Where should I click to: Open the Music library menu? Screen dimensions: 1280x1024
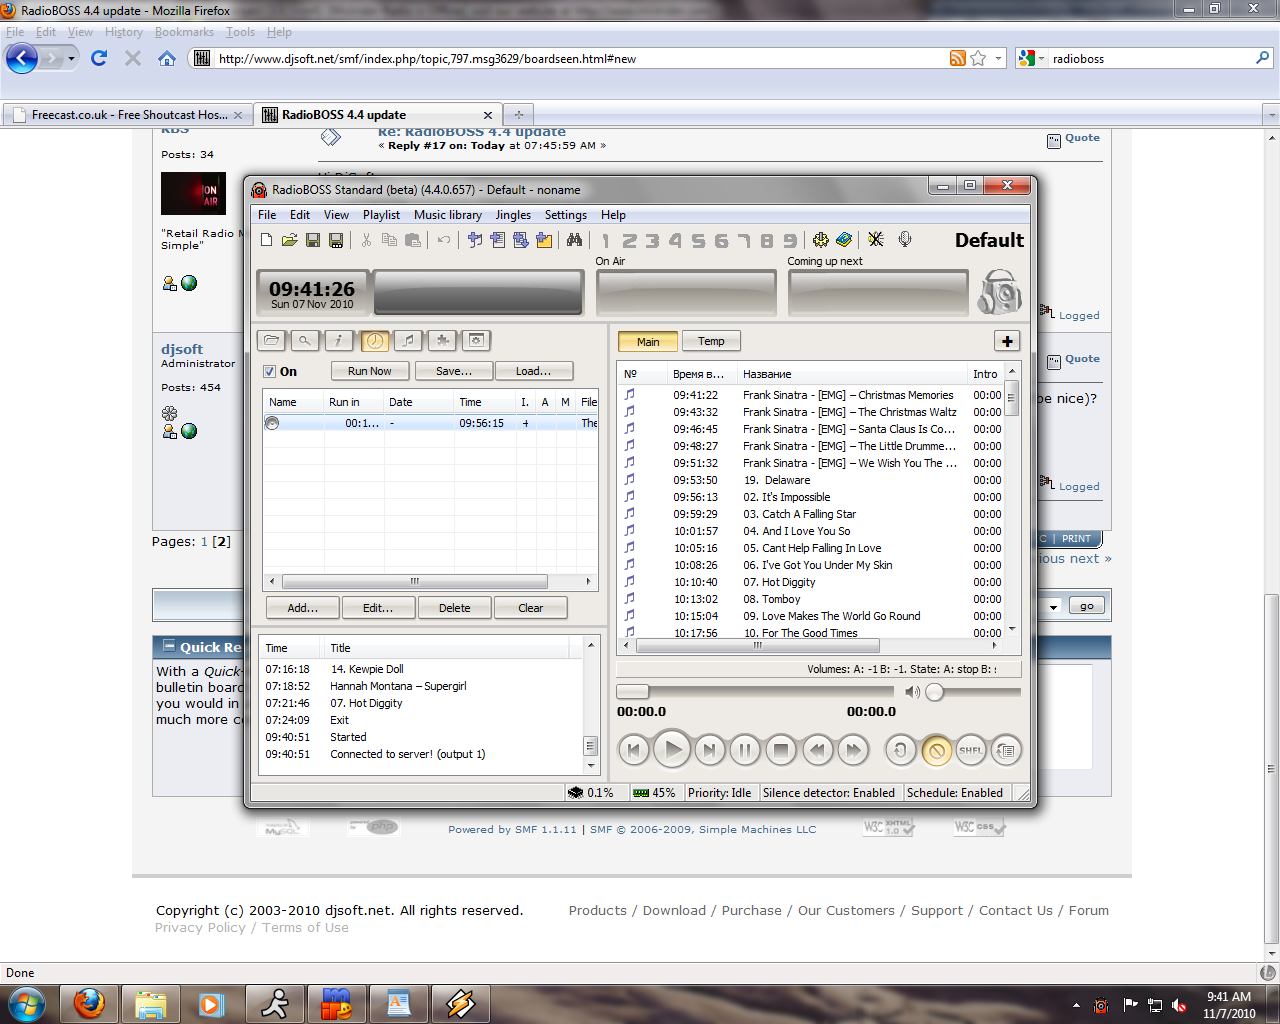click(x=448, y=215)
